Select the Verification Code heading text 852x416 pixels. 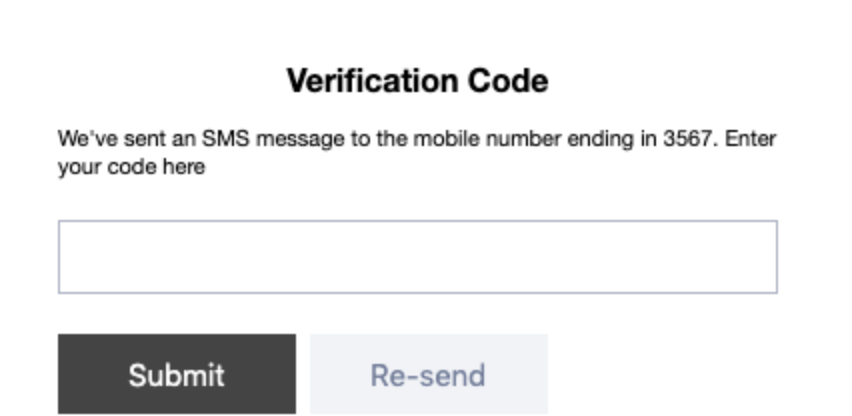click(417, 81)
